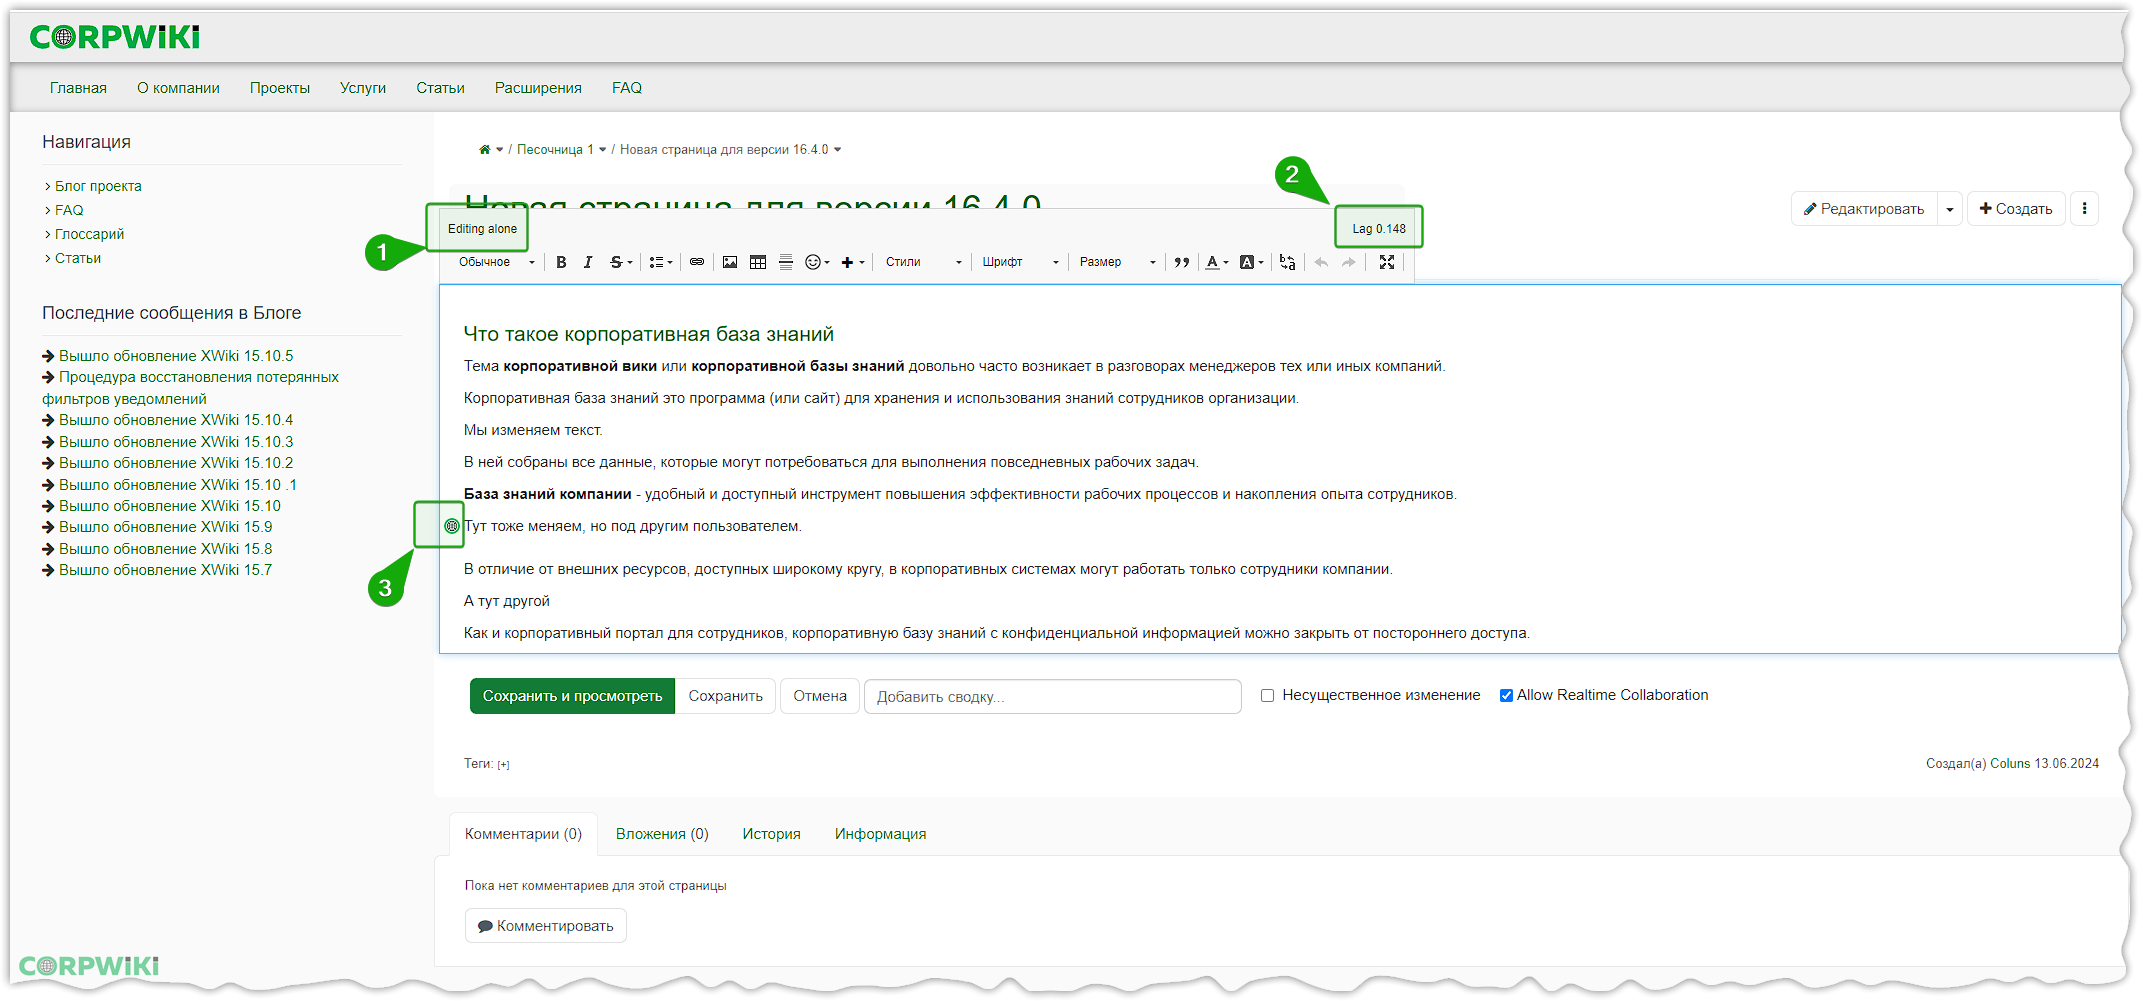The image size is (2143, 1001).
Task: Open the Главная menu item
Action: pyautogui.click(x=78, y=88)
